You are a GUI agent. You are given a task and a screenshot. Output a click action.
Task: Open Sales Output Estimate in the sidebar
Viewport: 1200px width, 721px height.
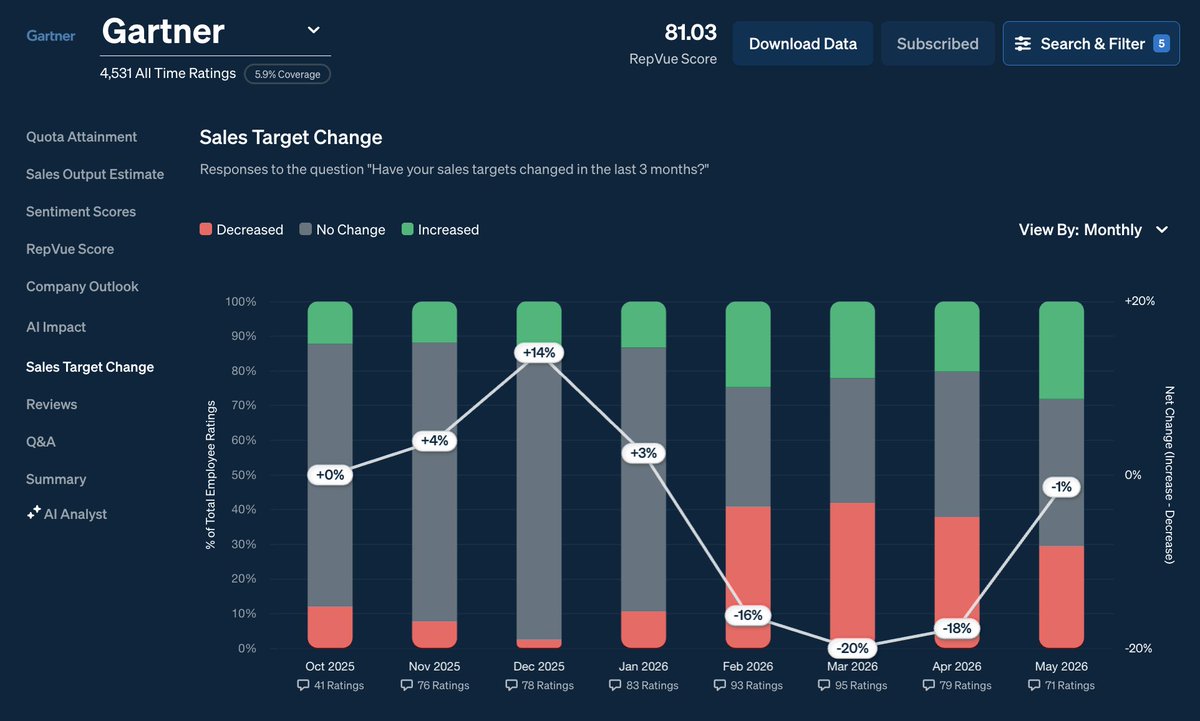(95, 174)
